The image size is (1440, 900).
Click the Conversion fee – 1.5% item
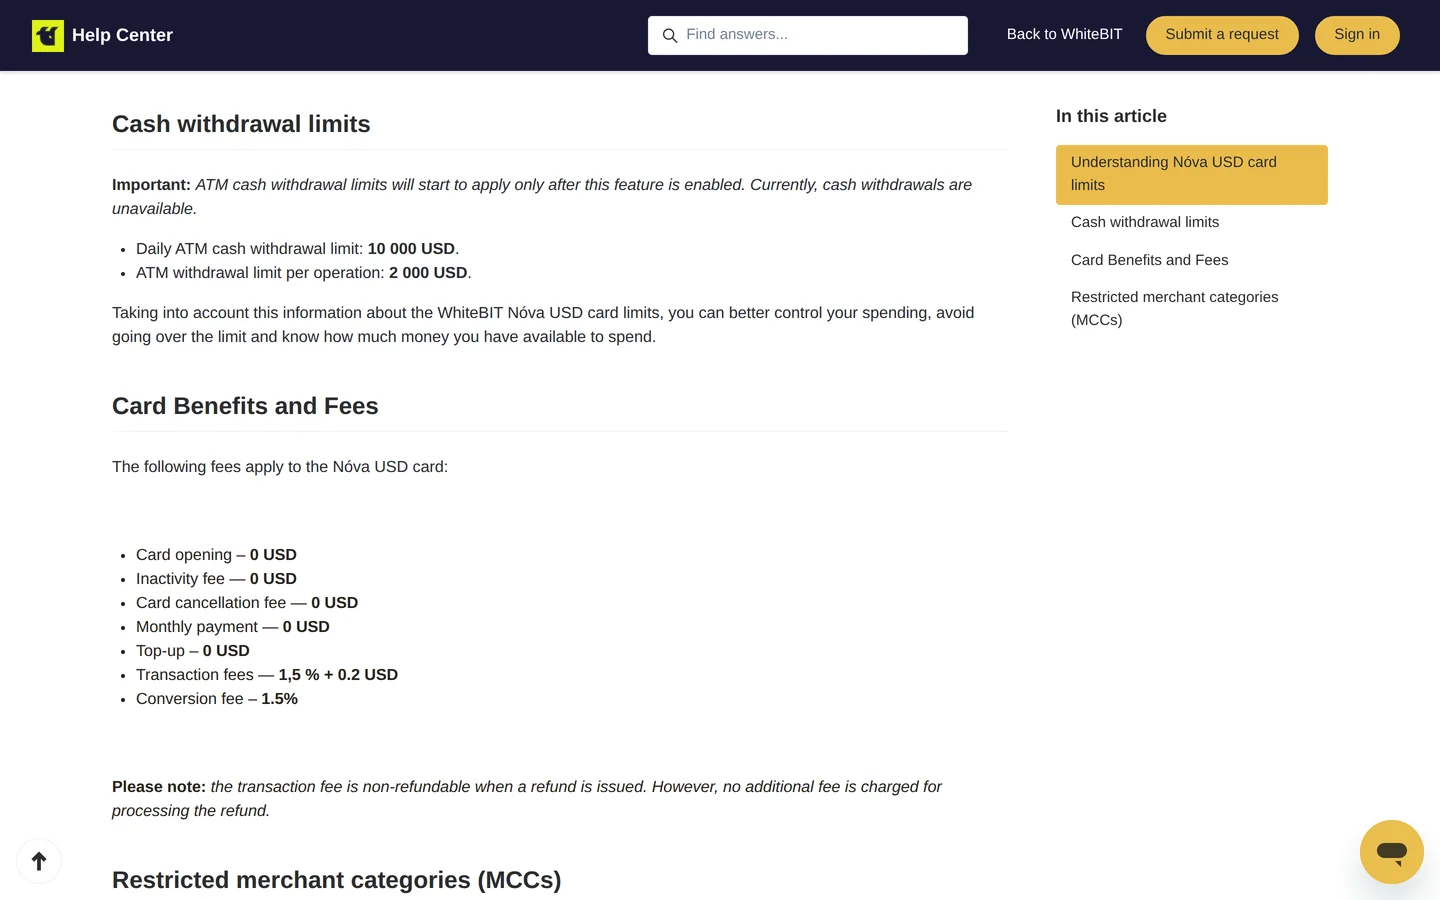click(217, 699)
